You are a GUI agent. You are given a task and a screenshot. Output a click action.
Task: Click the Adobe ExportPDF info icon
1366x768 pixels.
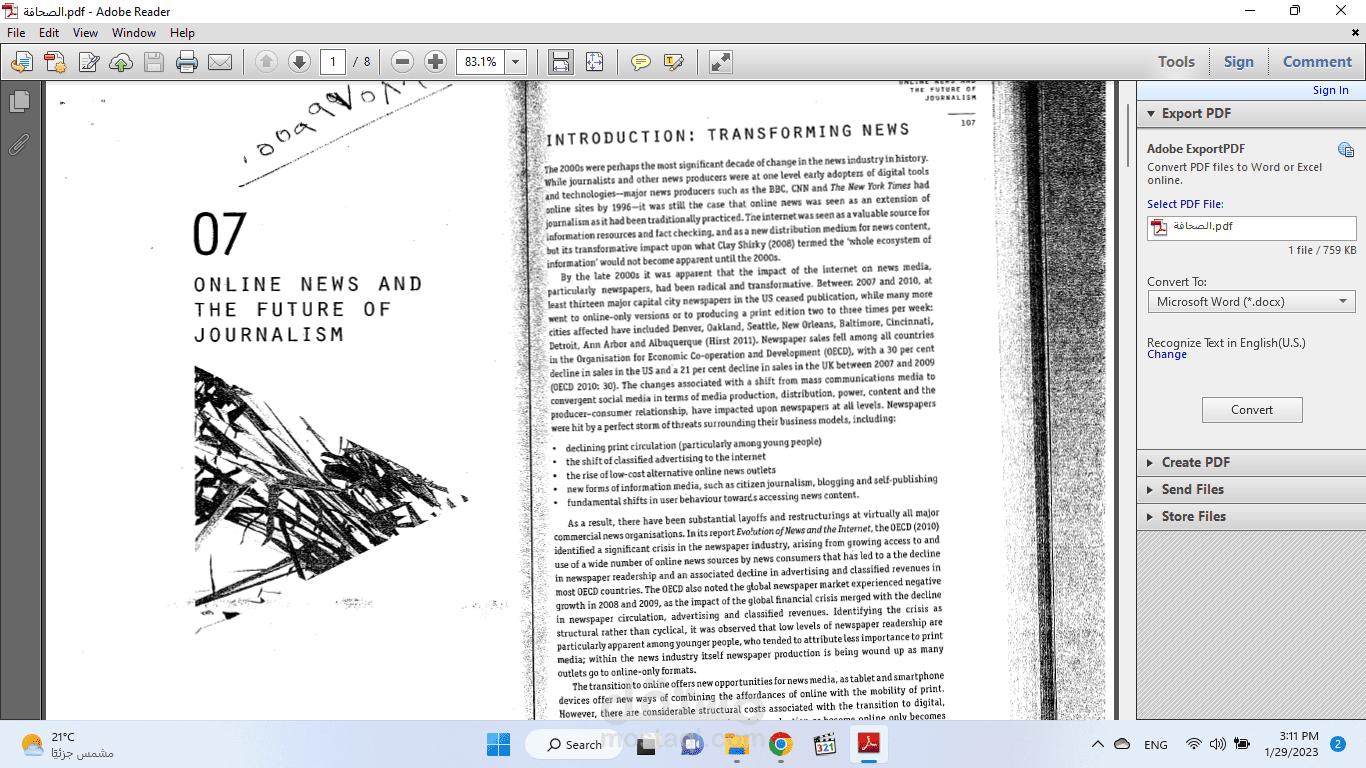coord(1346,150)
